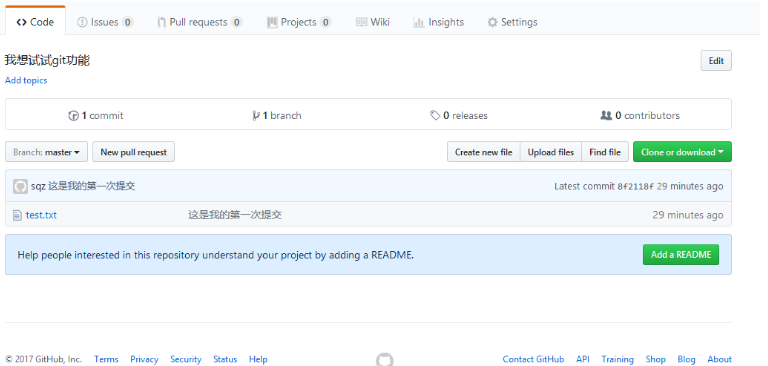768x366 pixels.
Task: Click the Settings gear icon
Action: tap(492, 22)
